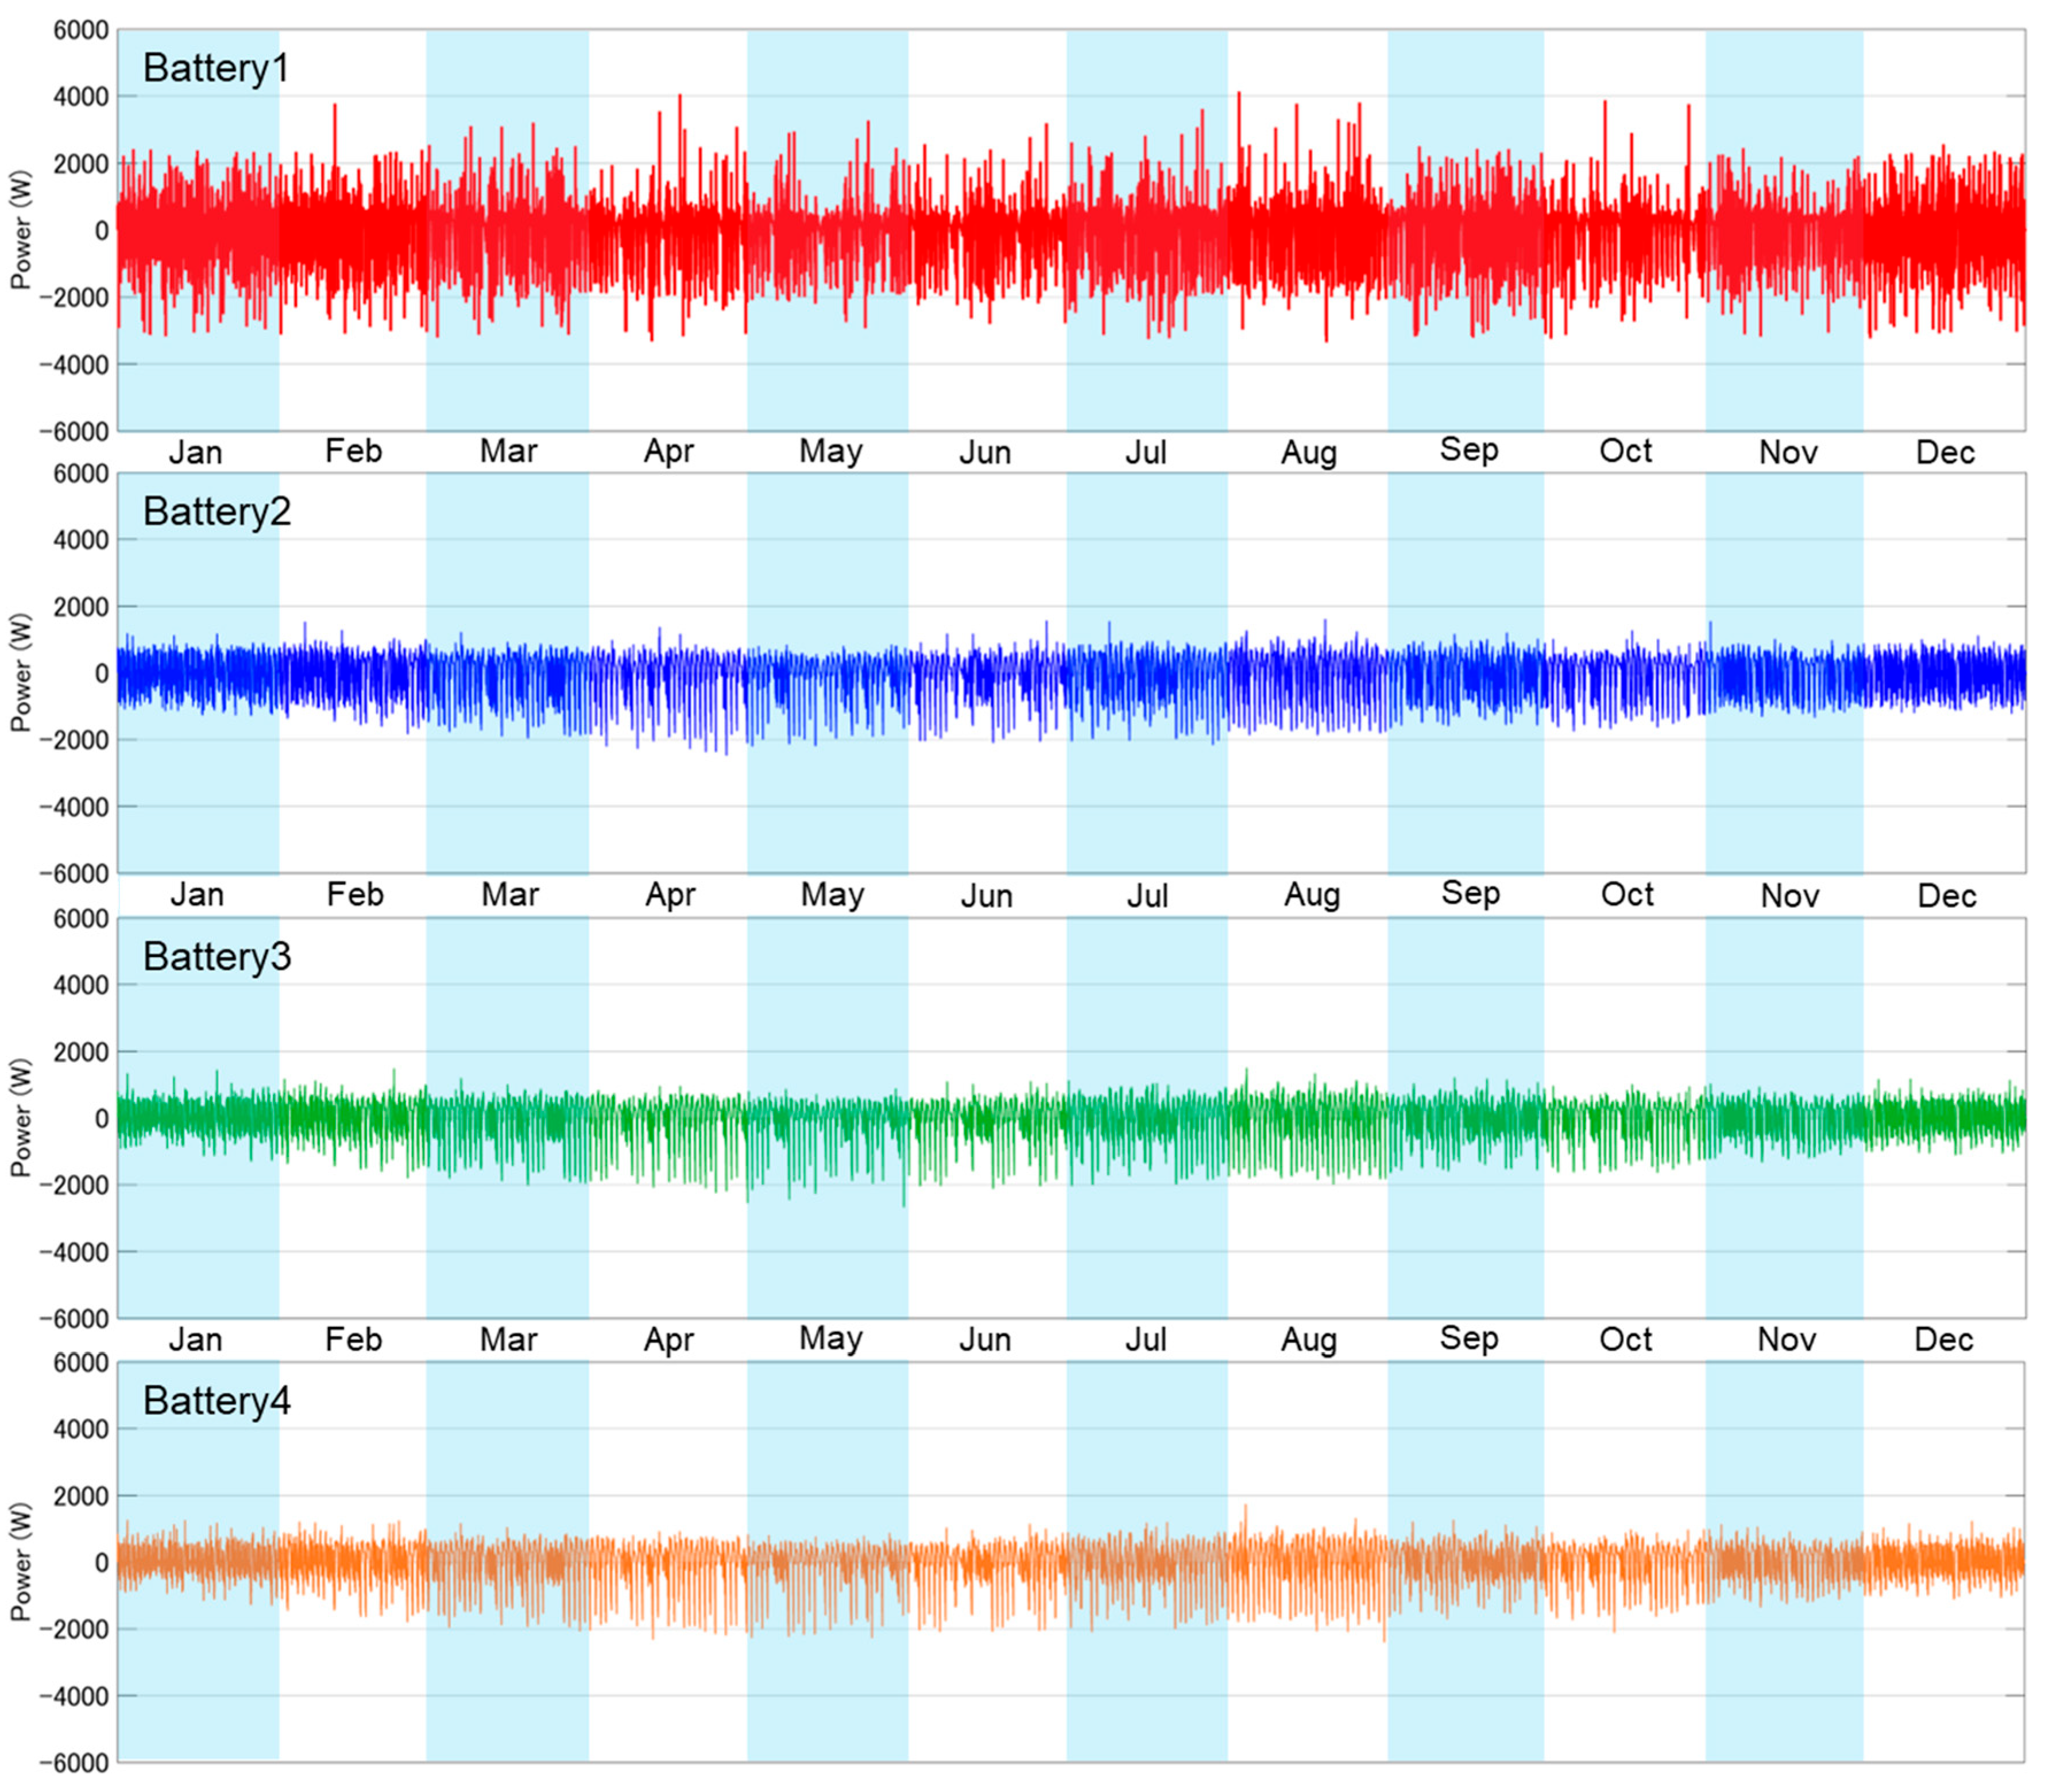Click the Battery2 chart title label
Viewport: 2045px width, 1792px height.
(217, 512)
